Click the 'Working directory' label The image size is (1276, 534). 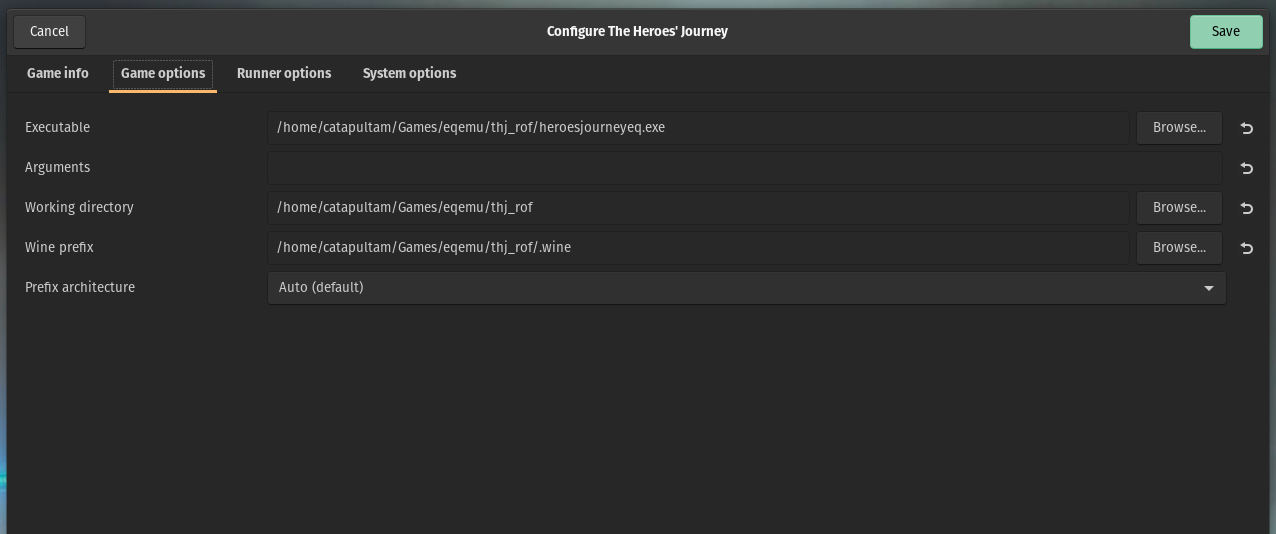79,208
